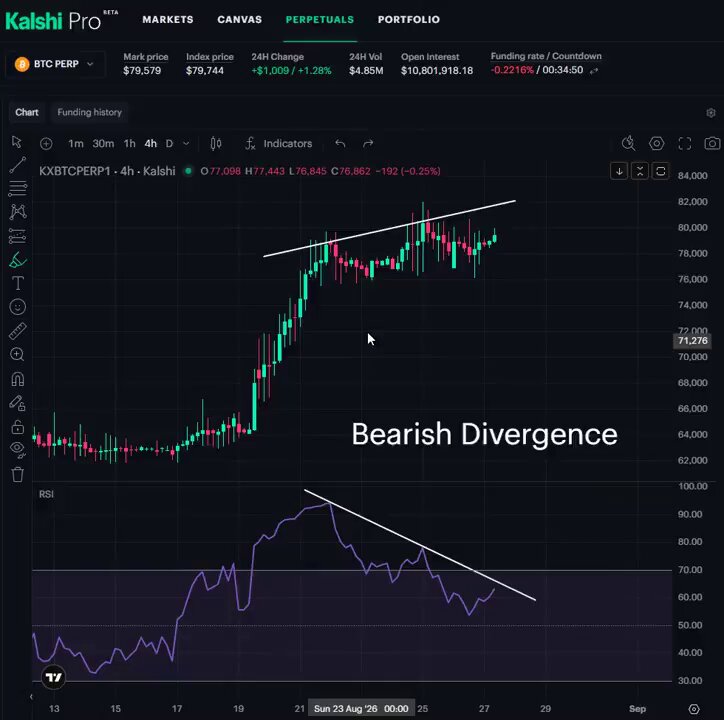Click the green market status dot
724x720 pixels.
188,171
